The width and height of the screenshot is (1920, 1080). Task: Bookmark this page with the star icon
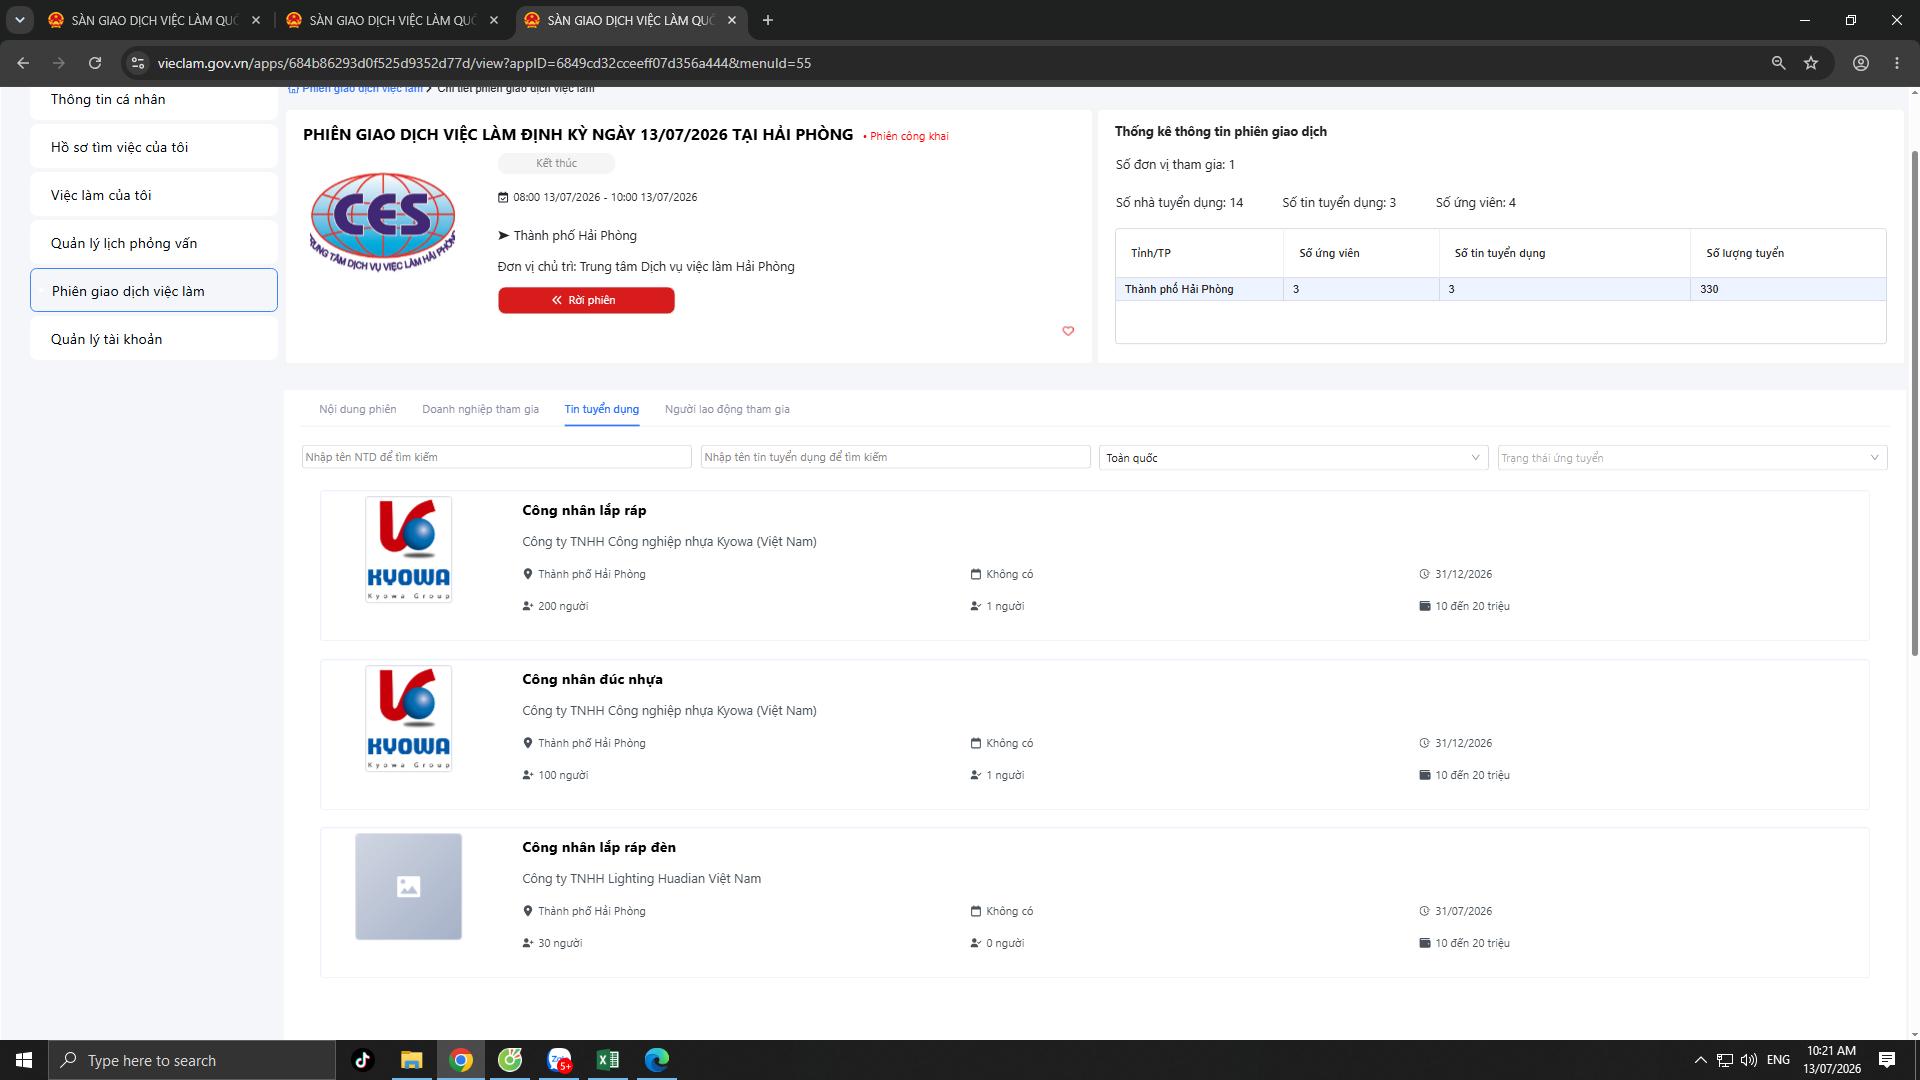(x=1811, y=63)
